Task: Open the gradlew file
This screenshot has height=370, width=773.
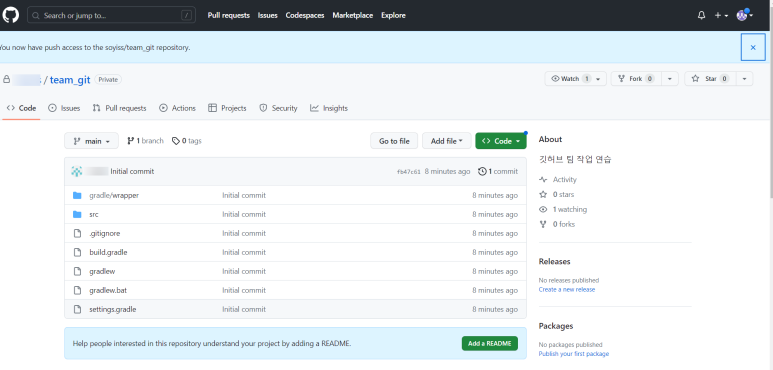Action: click(x=102, y=271)
